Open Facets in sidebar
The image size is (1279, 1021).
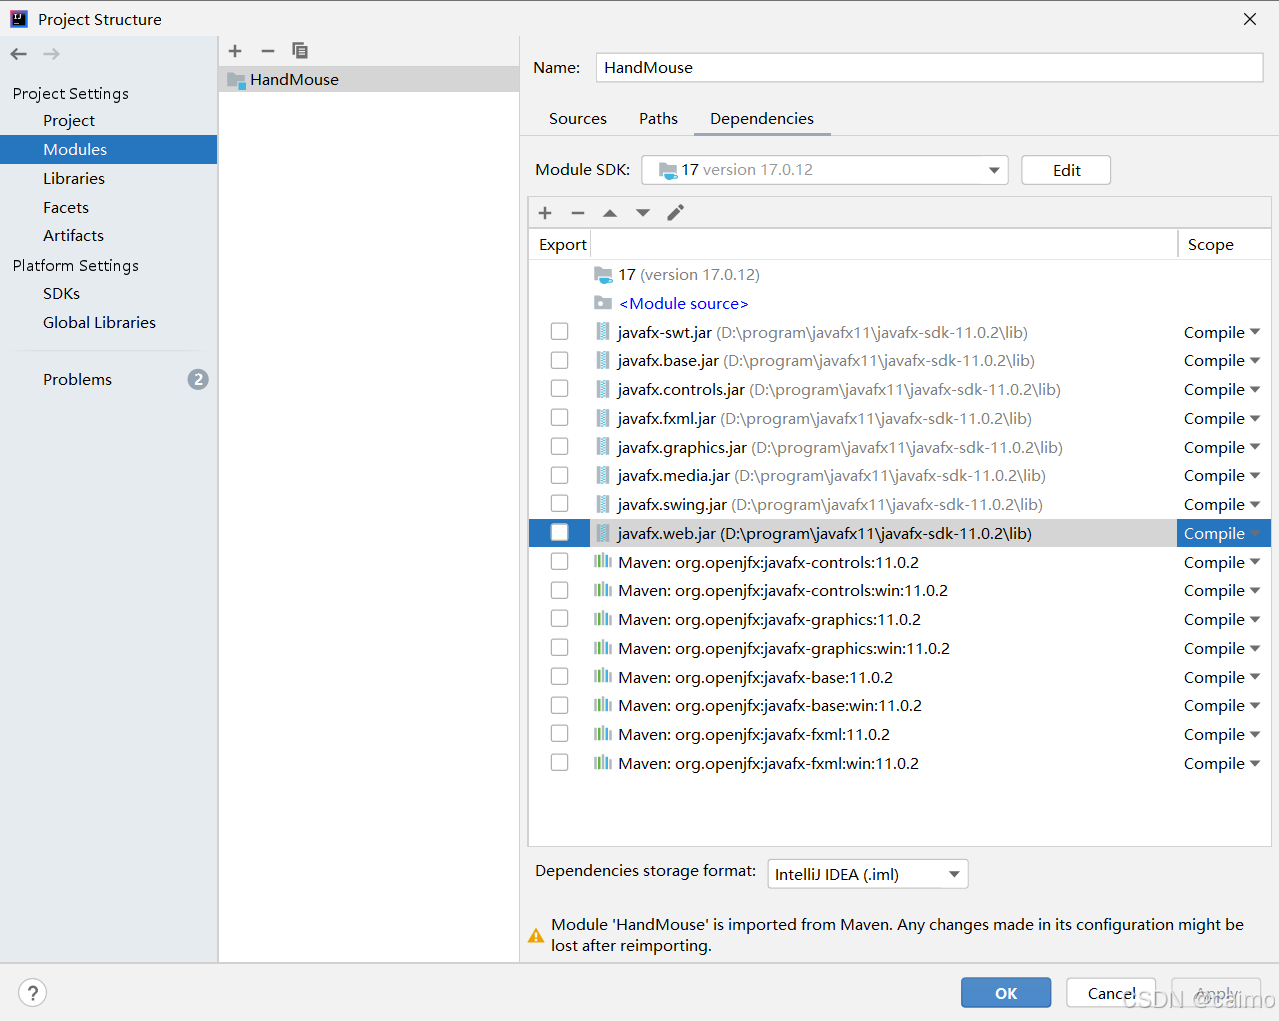(66, 208)
